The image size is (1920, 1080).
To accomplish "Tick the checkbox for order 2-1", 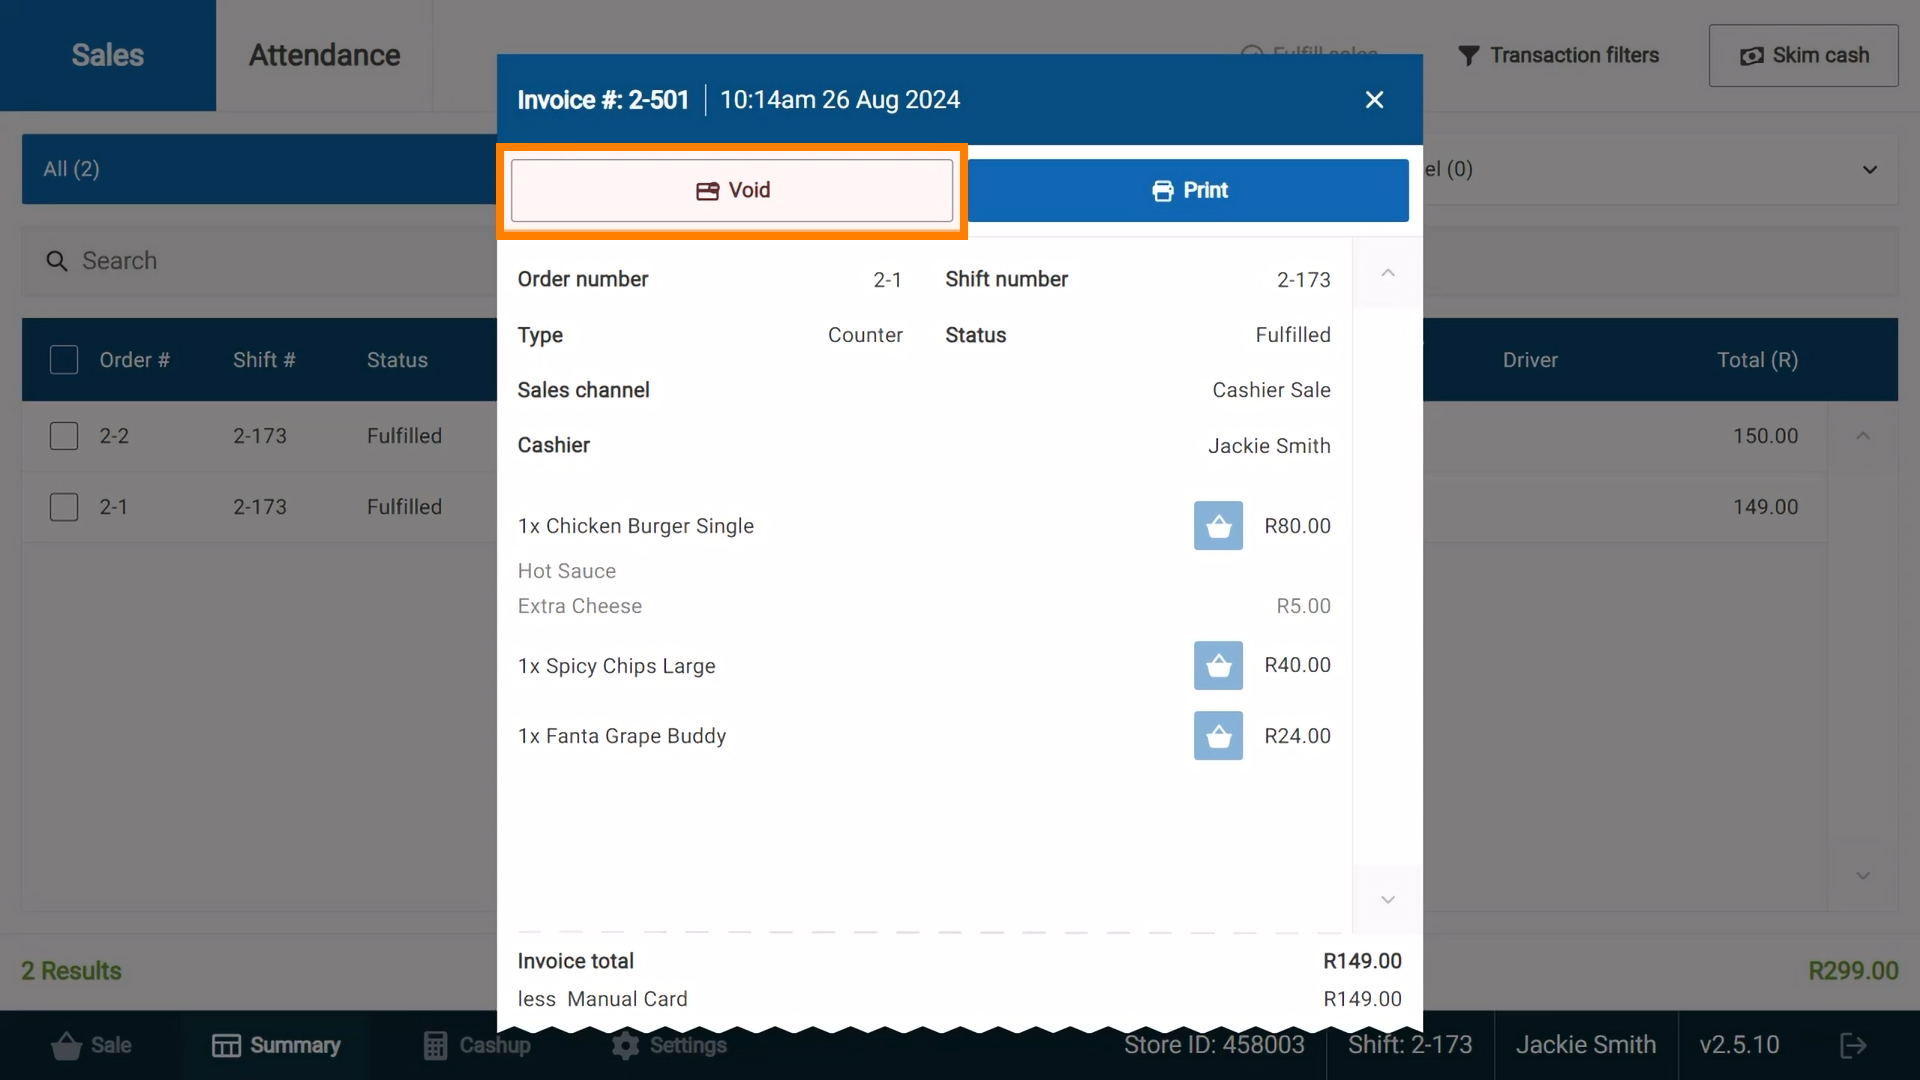I will 64,507.
